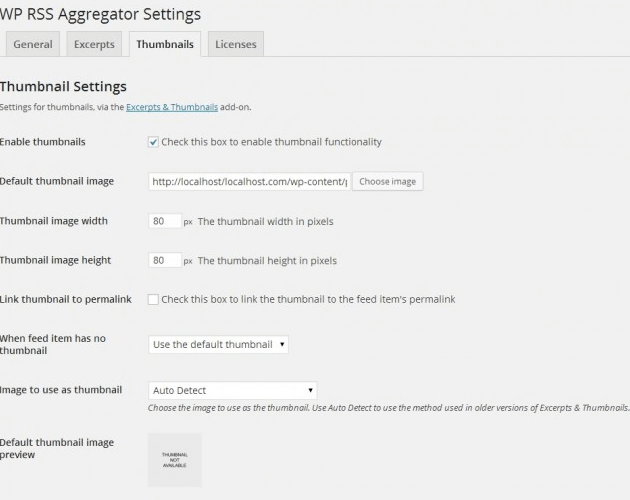The width and height of the screenshot is (630, 500).
Task: Click the 'When feed item has no thumbnail' label
Action: tap(53, 344)
